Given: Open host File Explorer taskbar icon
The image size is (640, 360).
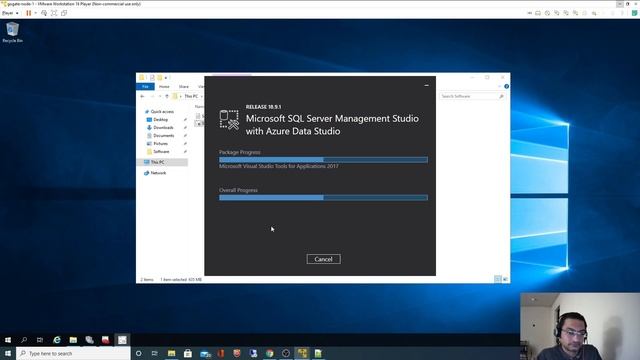Looking at the screenshot, I should coord(171,353).
